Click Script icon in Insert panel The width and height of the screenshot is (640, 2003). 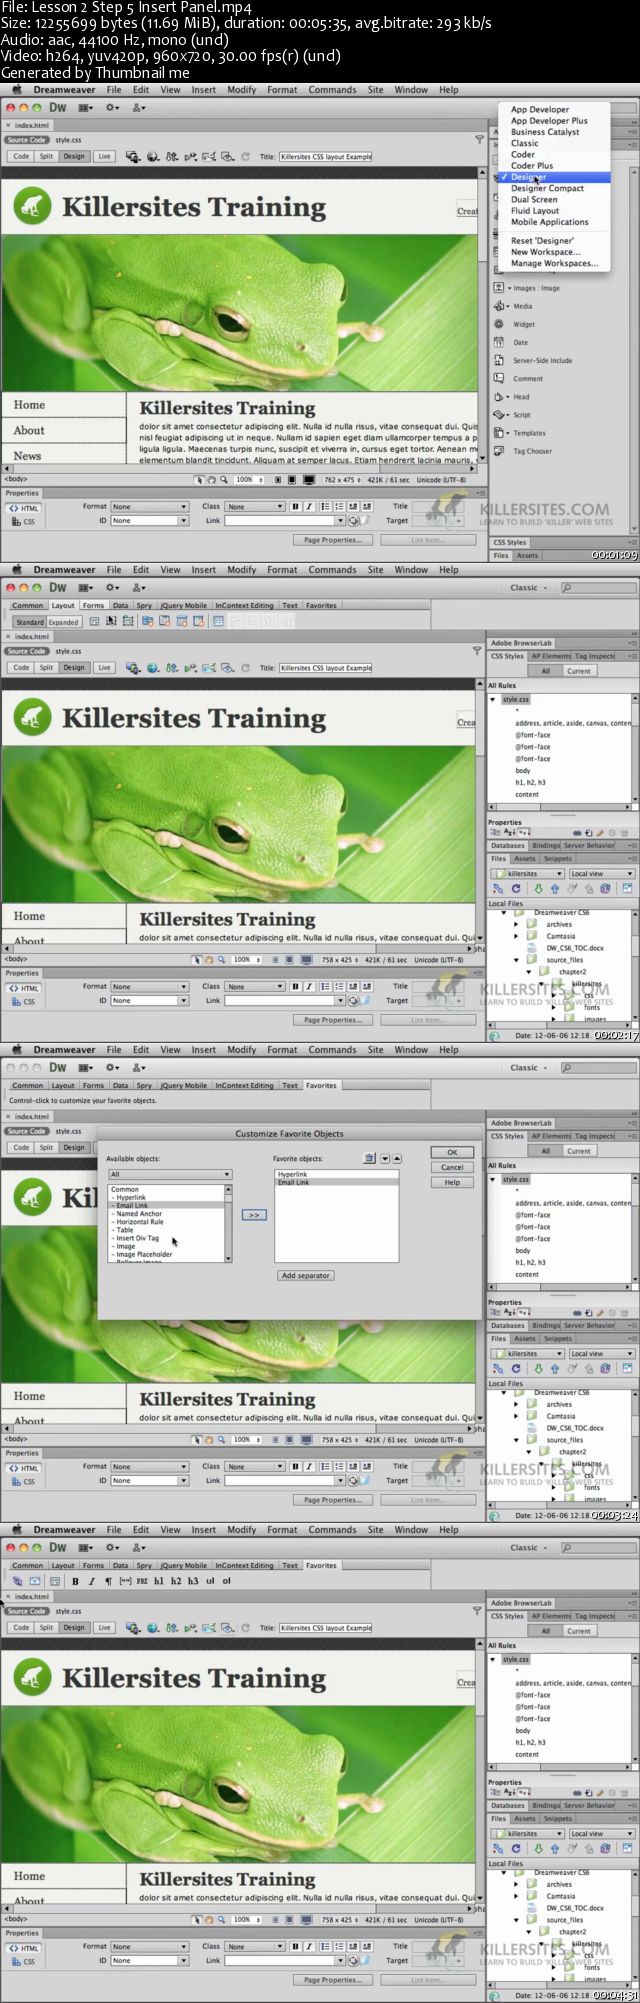[500, 415]
